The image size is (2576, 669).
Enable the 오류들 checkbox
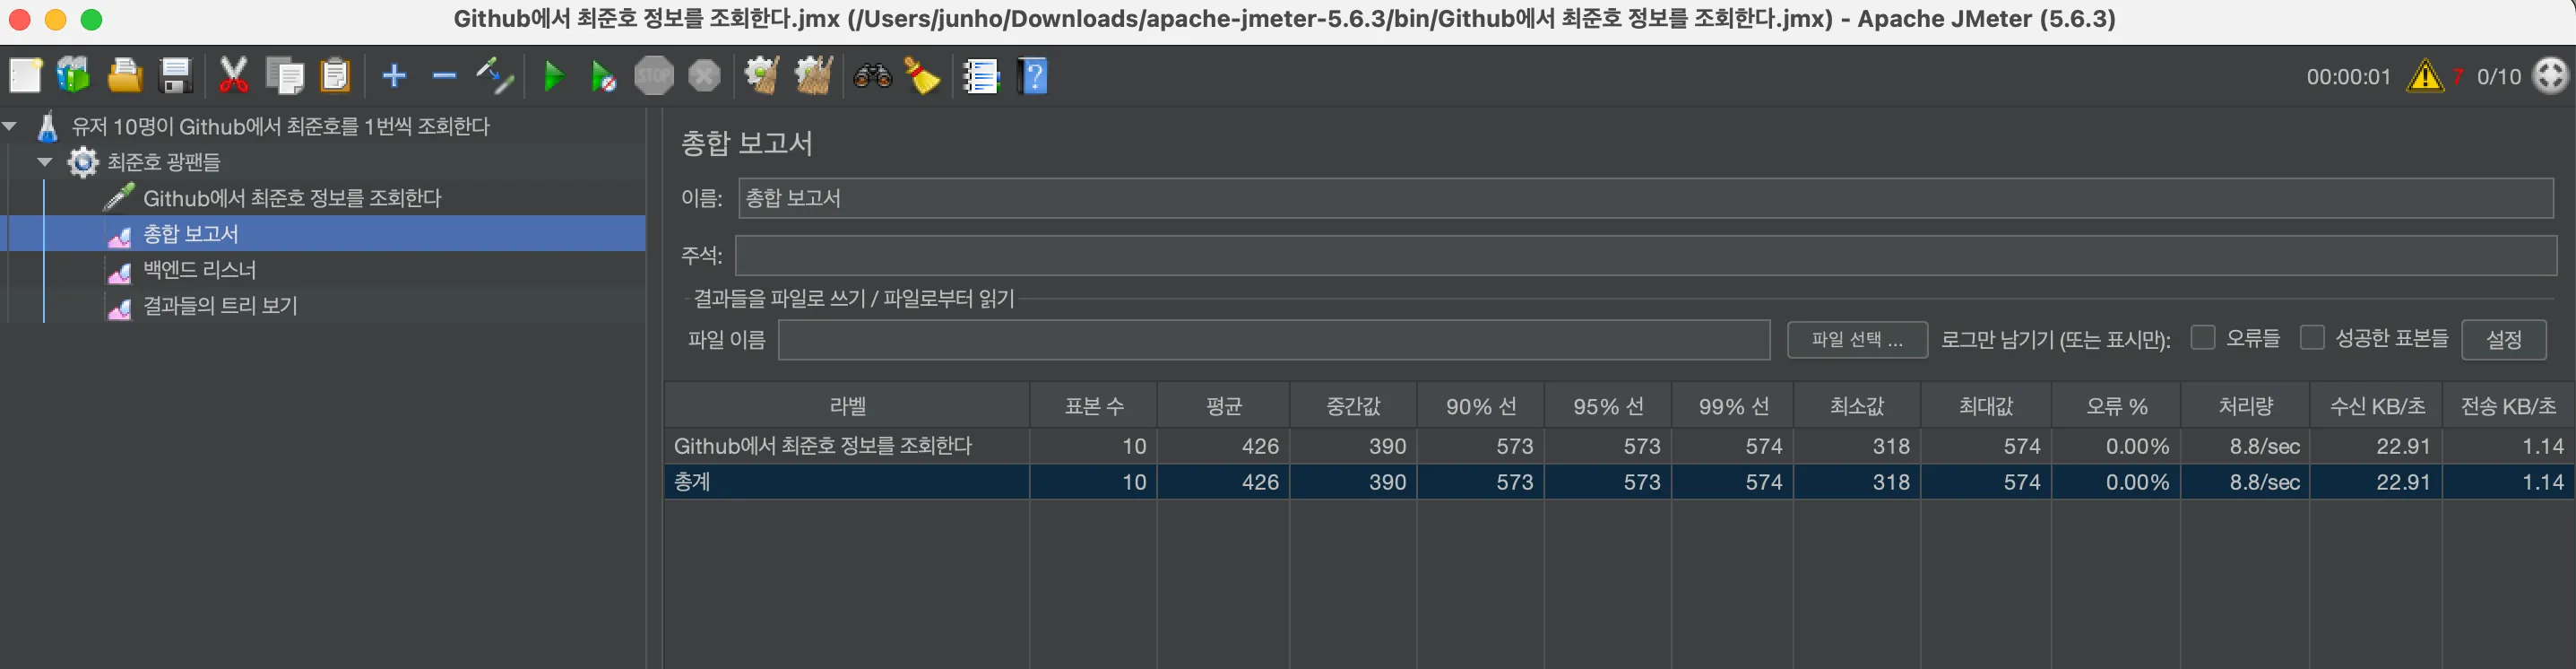pos(2202,338)
